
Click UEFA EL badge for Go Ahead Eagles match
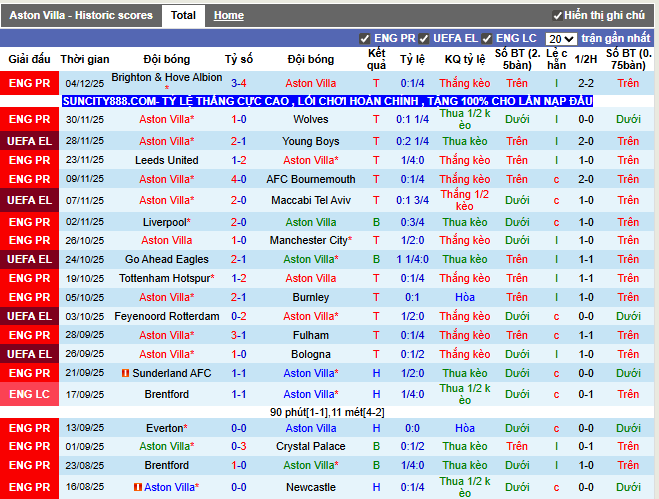coord(29,259)
